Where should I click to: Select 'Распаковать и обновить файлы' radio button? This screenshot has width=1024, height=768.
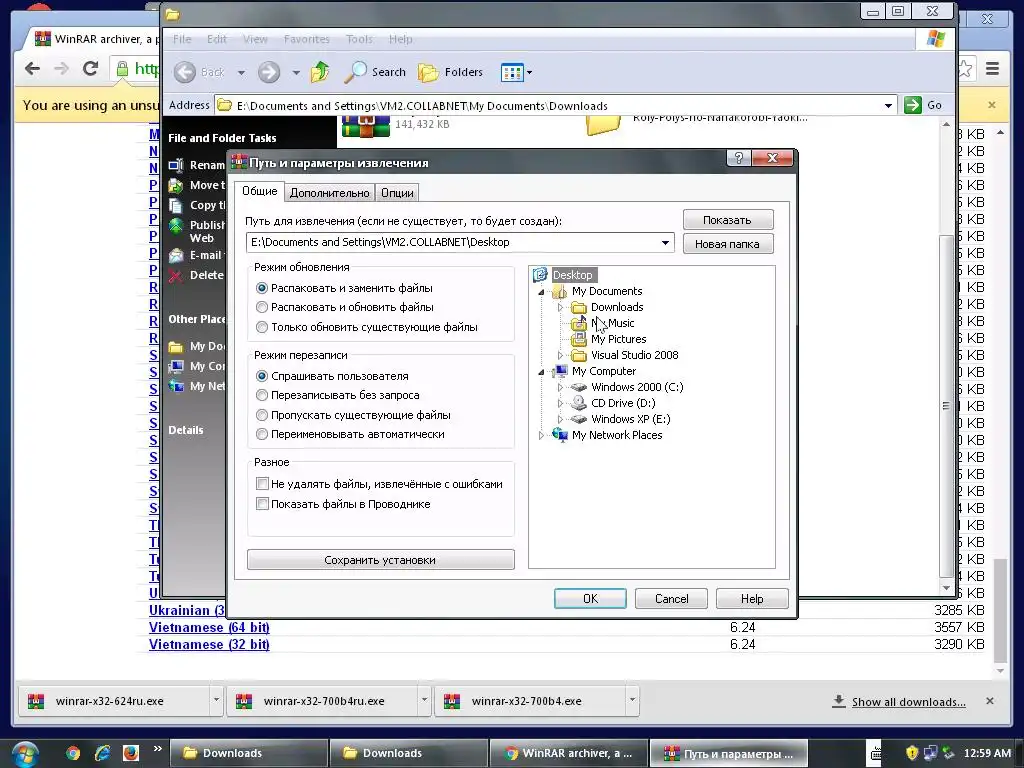coord(262,307)
